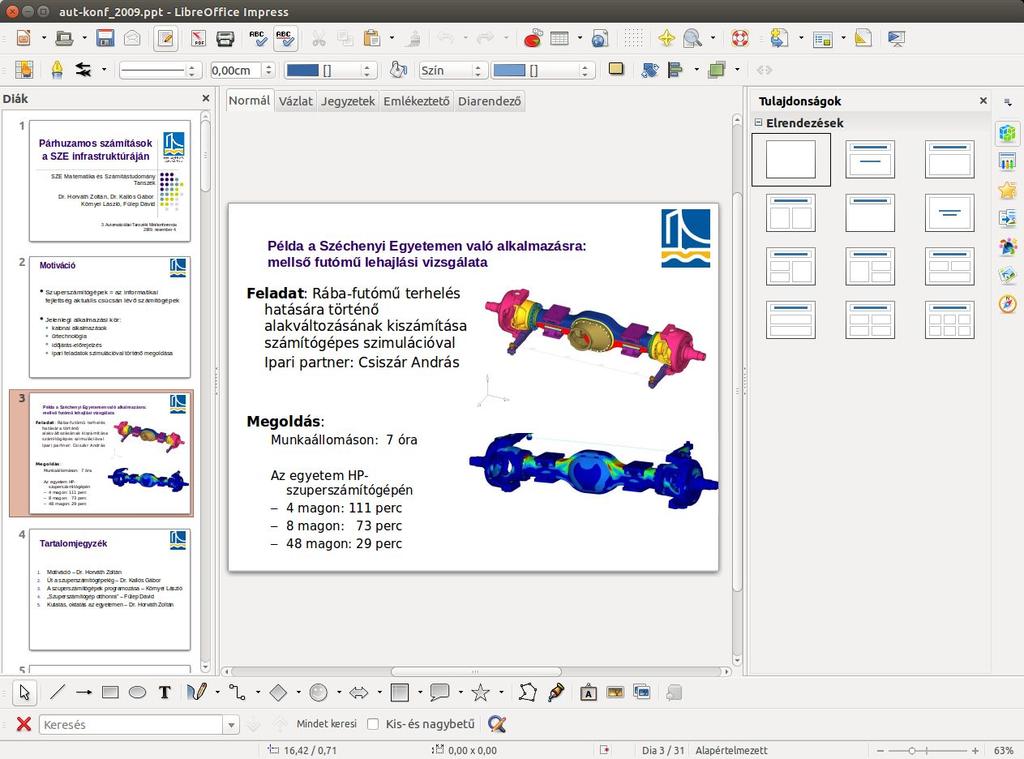The height and width of the screenshot is (759, 1024).
Task: Close the Tulajdonságok sidebar
Action: click(x=983, y=101)
